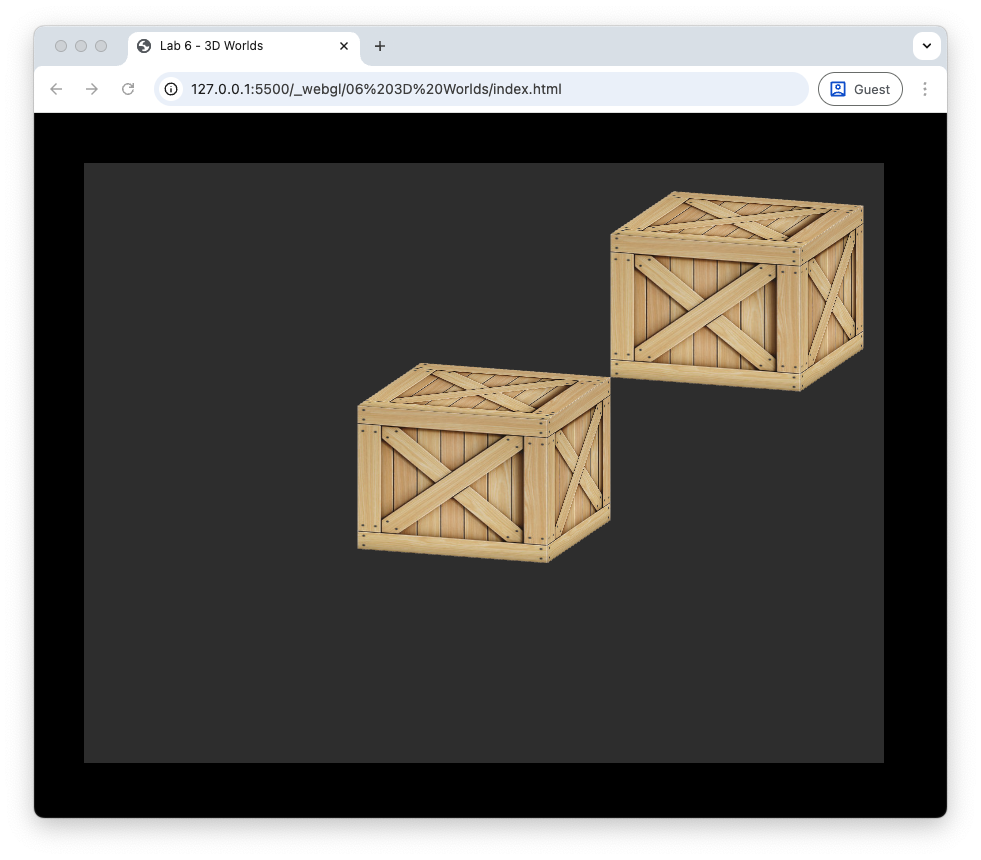Reload the current page
The width and height of the screenshot is (981, 860).
tap(128, 89)
